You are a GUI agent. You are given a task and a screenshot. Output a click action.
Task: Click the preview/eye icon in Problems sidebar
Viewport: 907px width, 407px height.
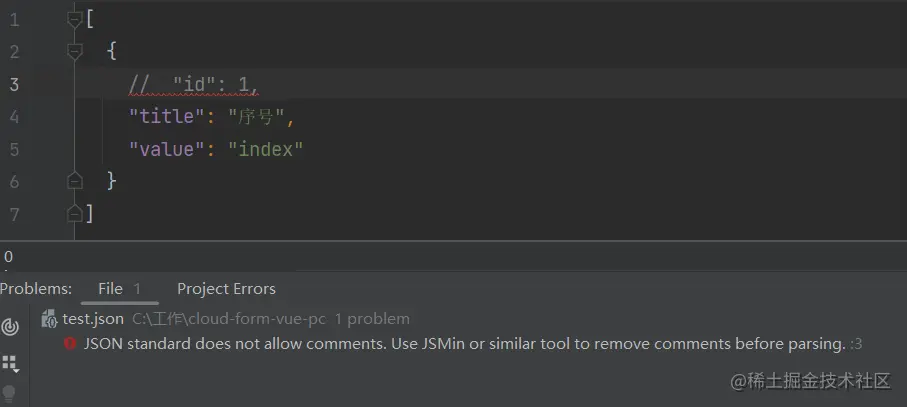[10, 327]
